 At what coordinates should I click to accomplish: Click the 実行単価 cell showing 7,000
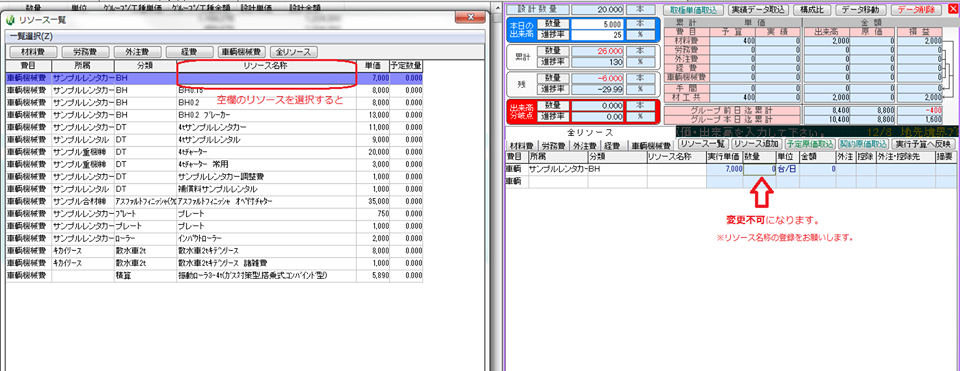725,168
